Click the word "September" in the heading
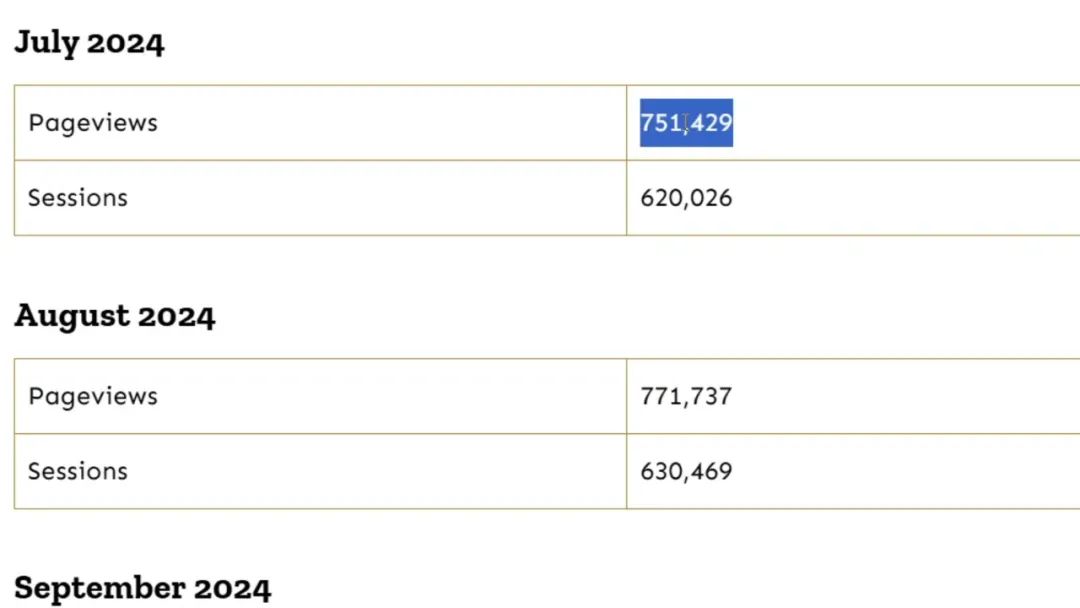 [x=99, y=588]
